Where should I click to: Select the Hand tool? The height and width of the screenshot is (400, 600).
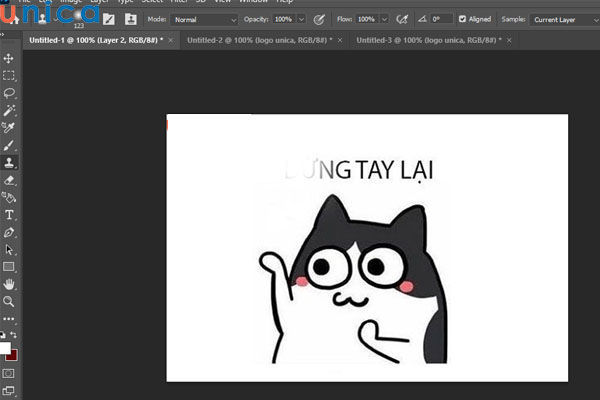[9, 284]
